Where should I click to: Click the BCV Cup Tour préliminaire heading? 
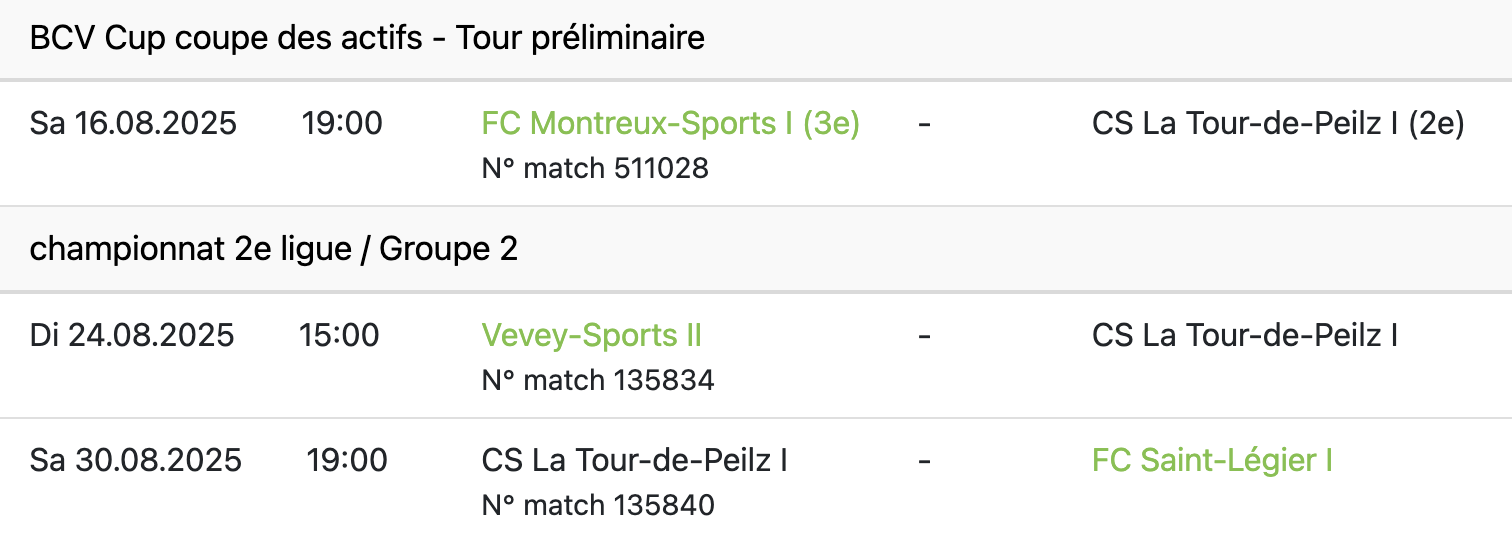tap(367, 39)
